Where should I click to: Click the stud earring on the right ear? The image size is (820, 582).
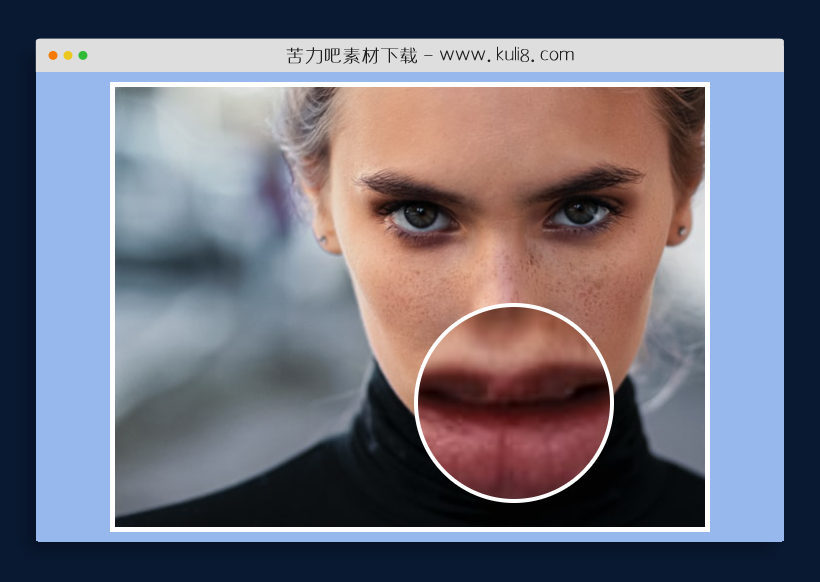coord(683,231)
